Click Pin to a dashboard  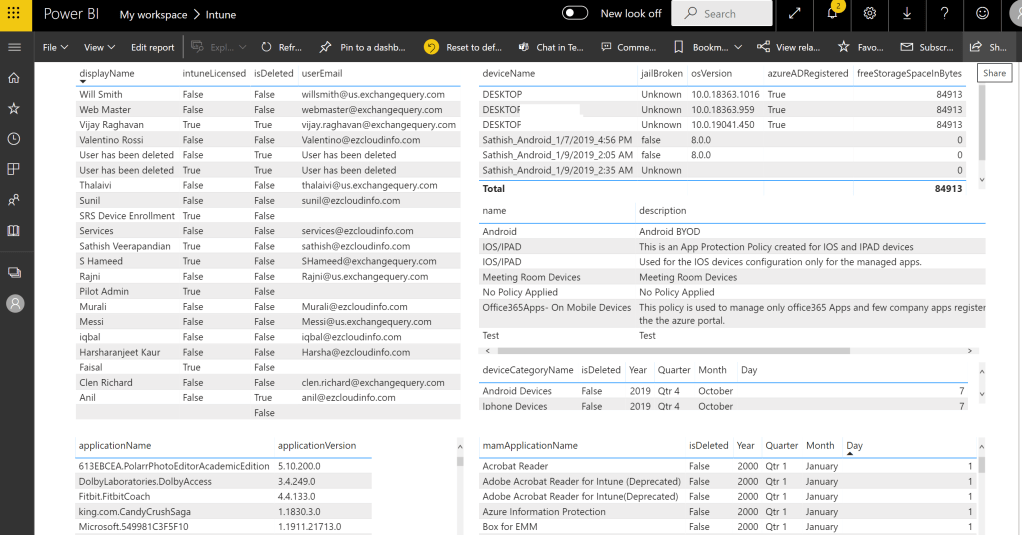tap(363, 47)
